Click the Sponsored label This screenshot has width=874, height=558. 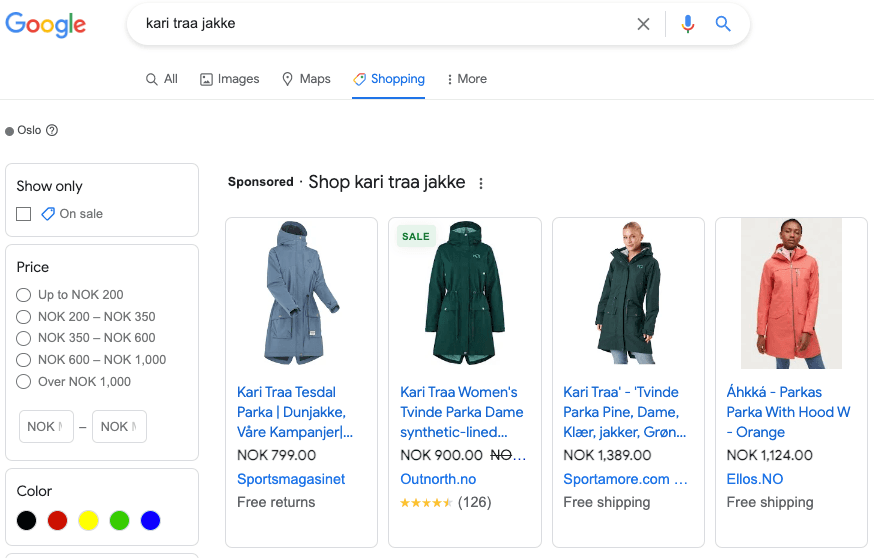tap(260, 182)
